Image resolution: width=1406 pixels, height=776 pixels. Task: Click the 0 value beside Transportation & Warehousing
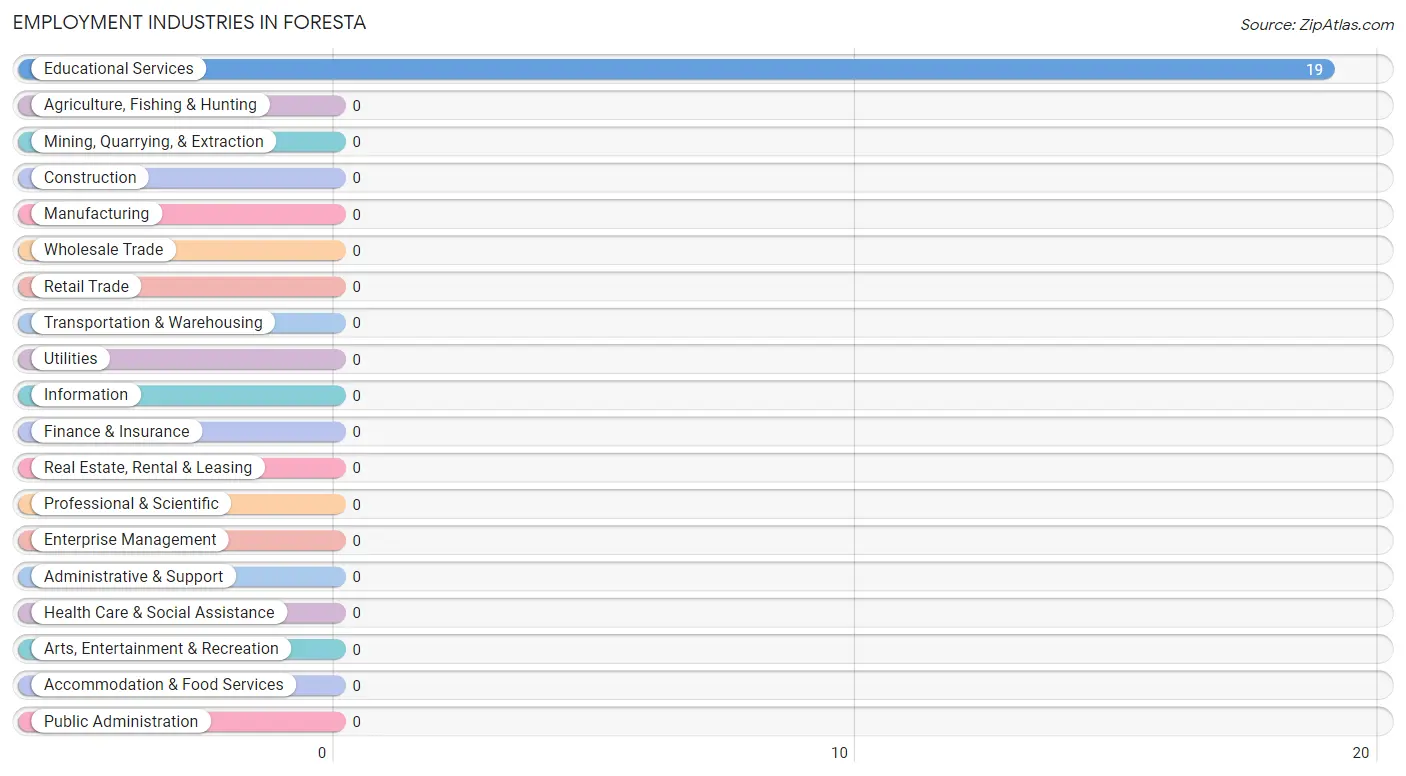[356, 323]
